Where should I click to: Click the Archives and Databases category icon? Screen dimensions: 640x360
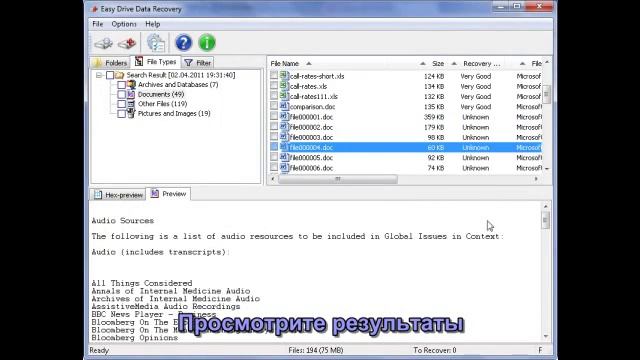click(131, 84)
